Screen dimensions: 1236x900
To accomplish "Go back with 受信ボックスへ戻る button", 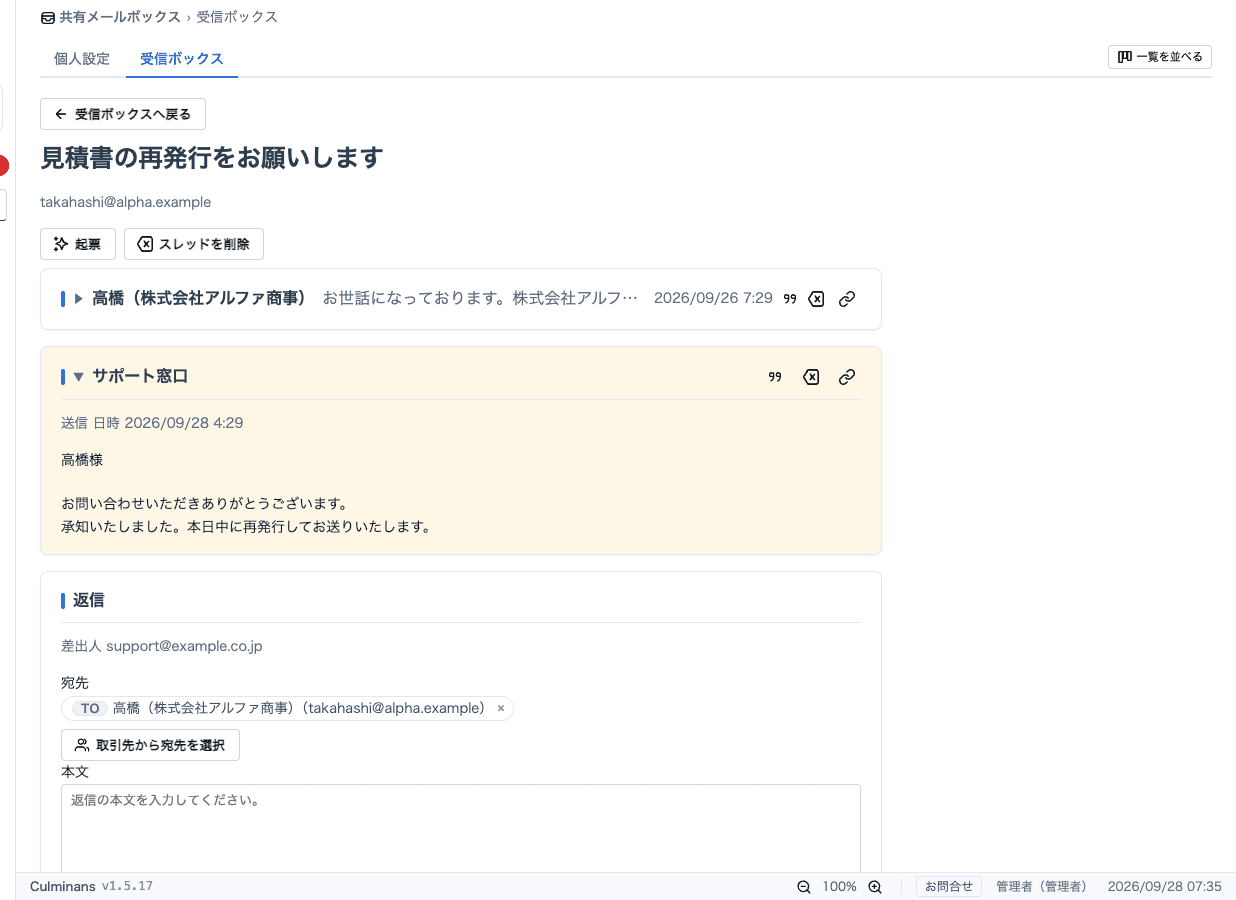I will pos(123,114).
